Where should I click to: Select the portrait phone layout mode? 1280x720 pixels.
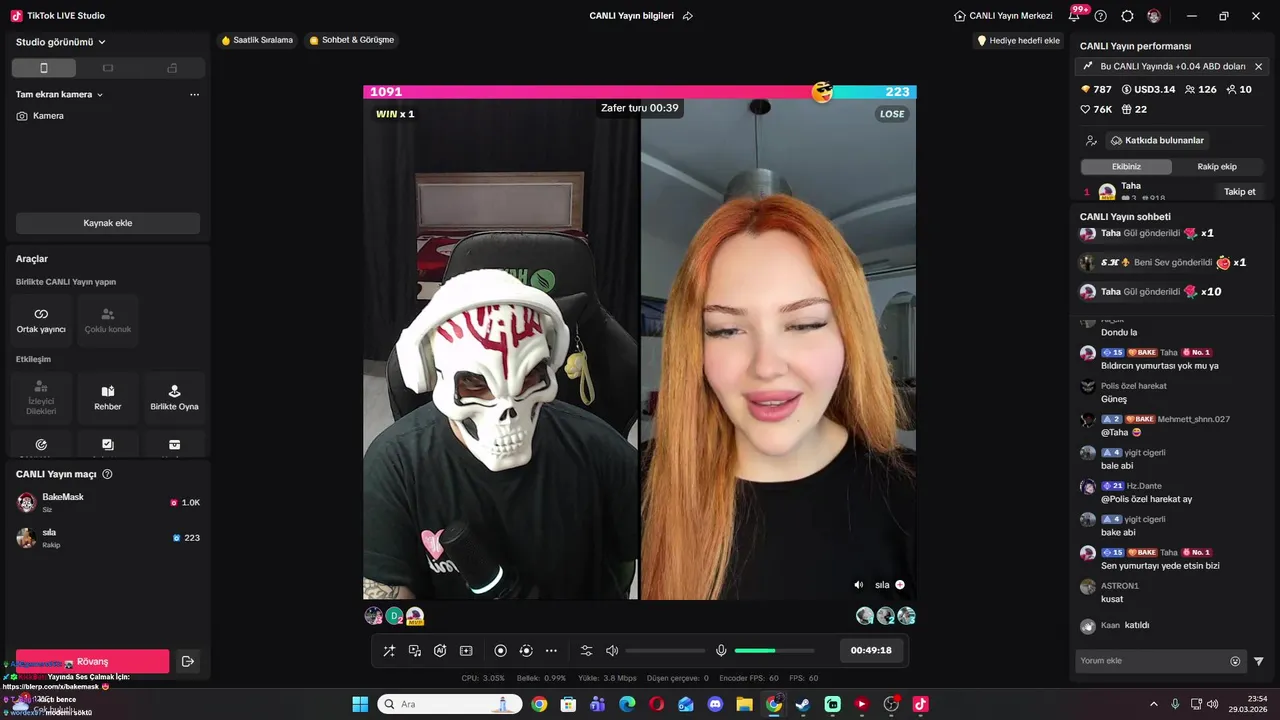pyautogui.click(x=44, y=68)
